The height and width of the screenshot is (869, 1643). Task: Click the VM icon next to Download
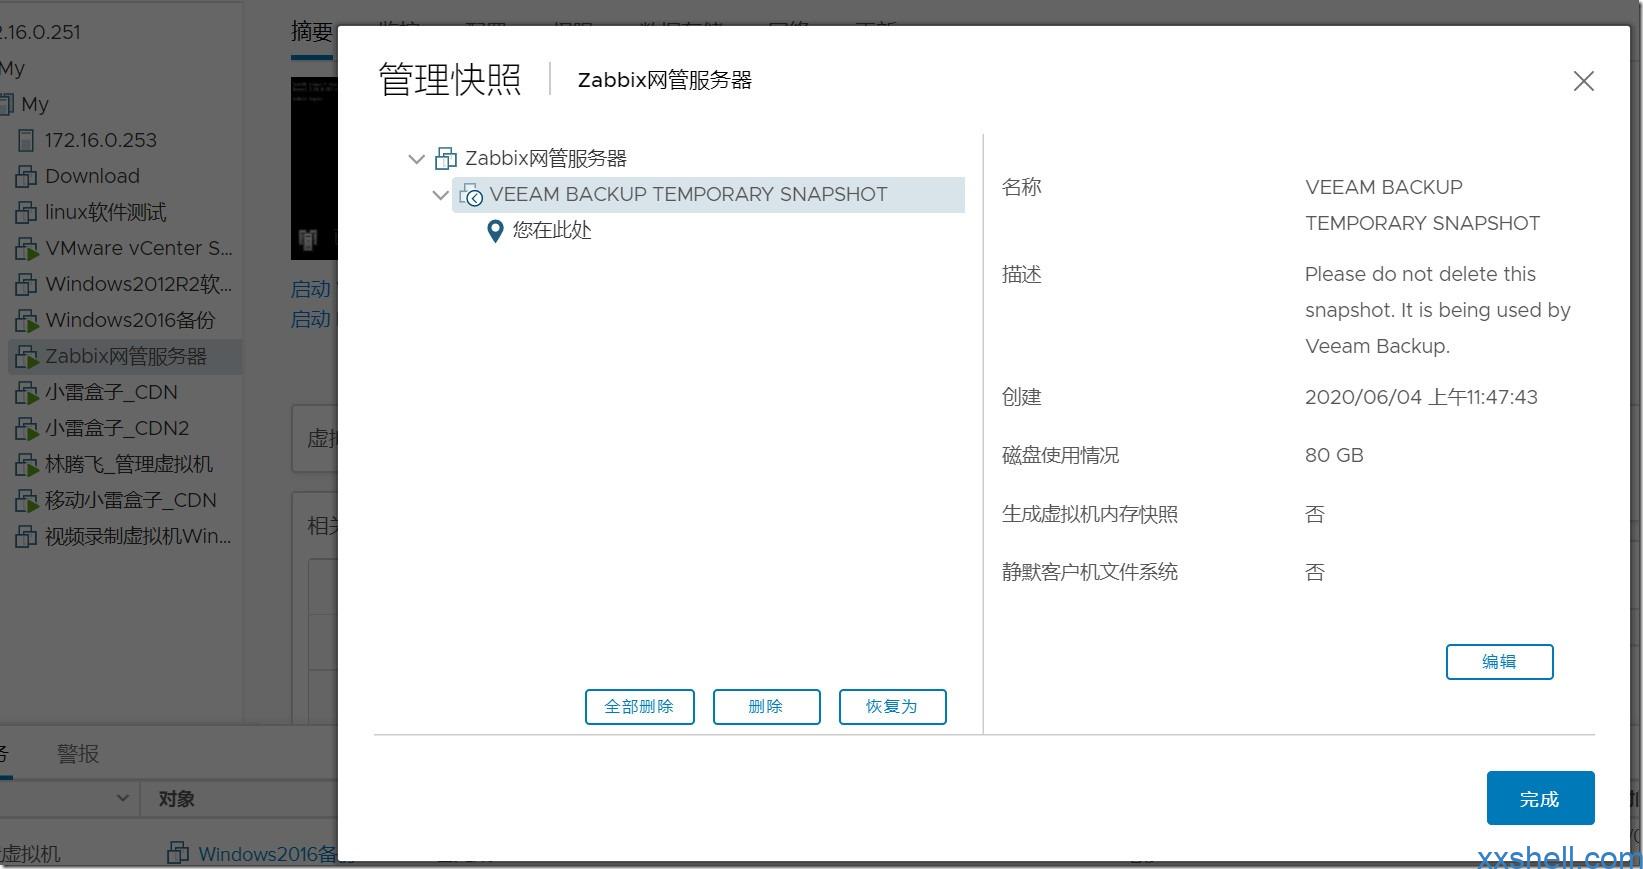pyautogui.click(x=26, y=177)
